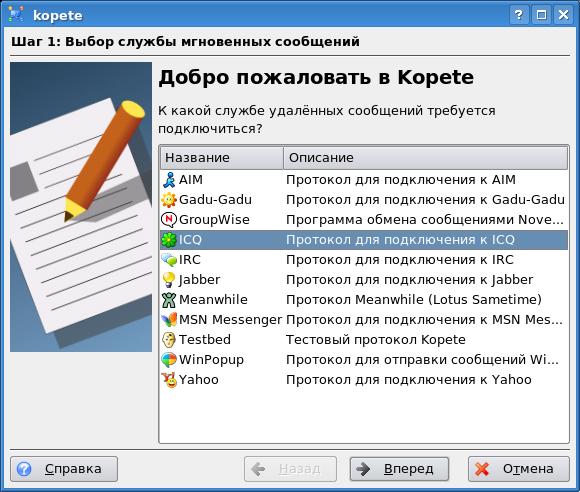Select Yahoo protocol description text
The image size is (580, 492).
[409, 380]
